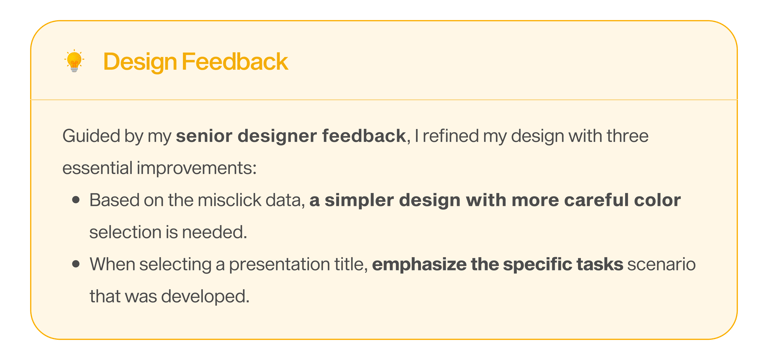
Task: Click the word "scenario" in second bullet
Action: [661, 265]
